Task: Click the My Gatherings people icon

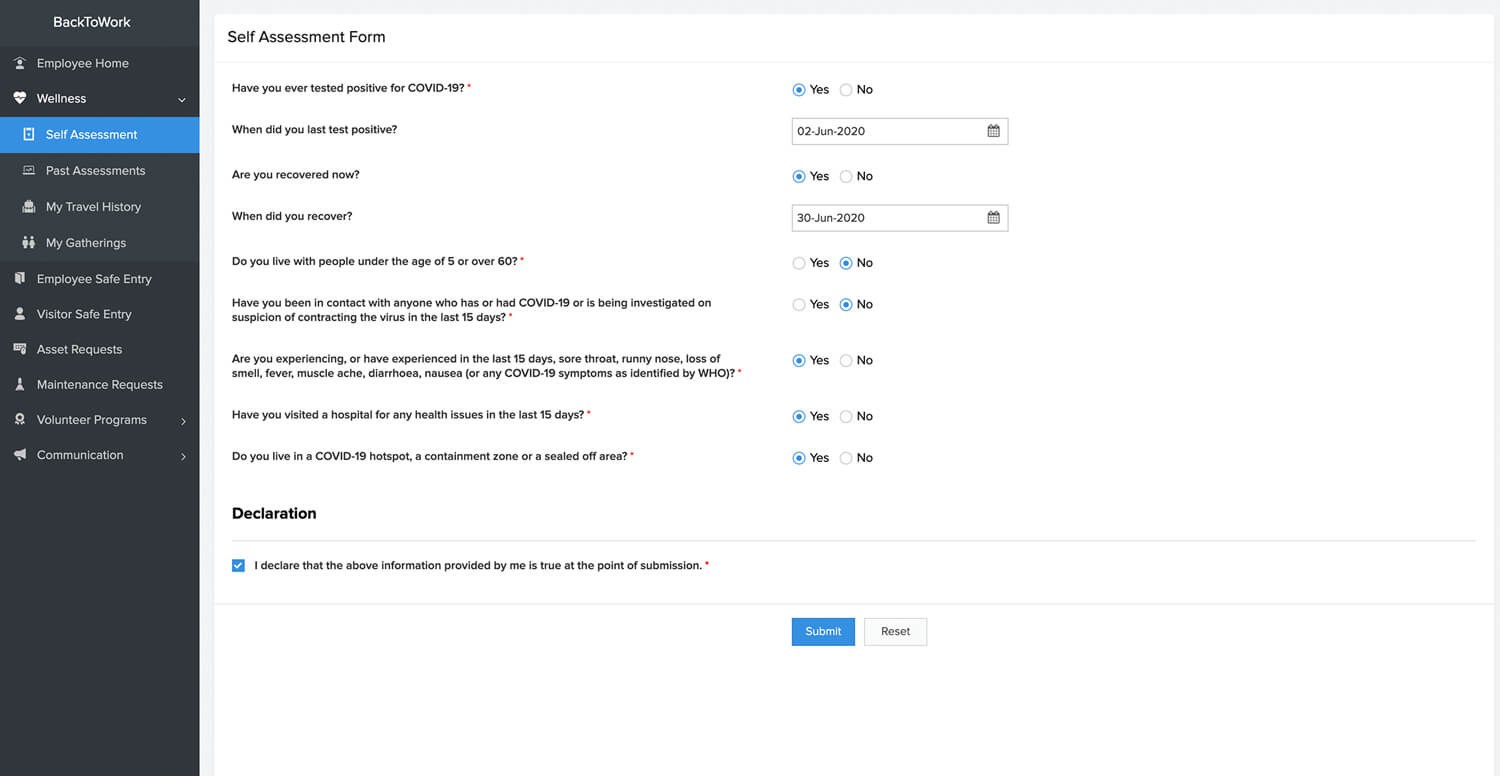Action: pos(29,243)
